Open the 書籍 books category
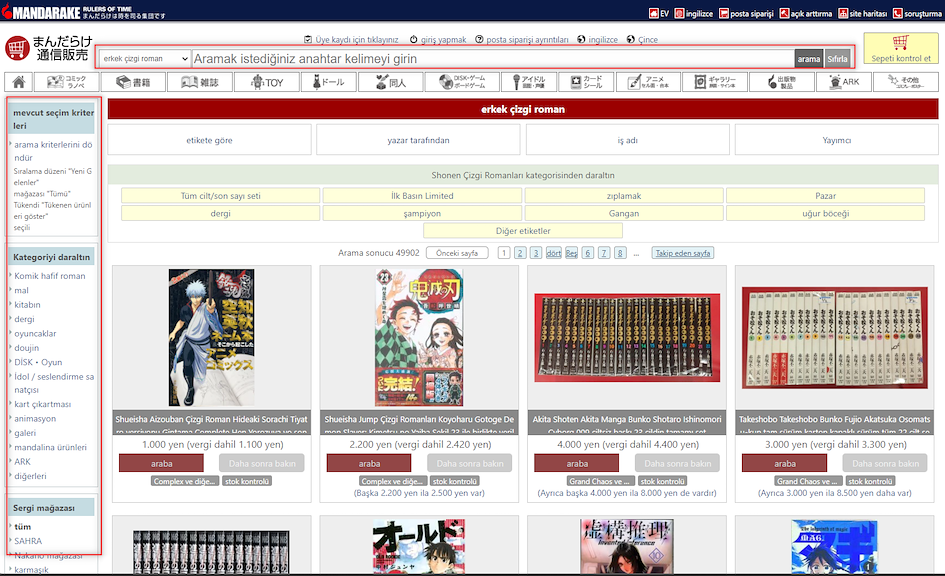 tap(133, 82)
